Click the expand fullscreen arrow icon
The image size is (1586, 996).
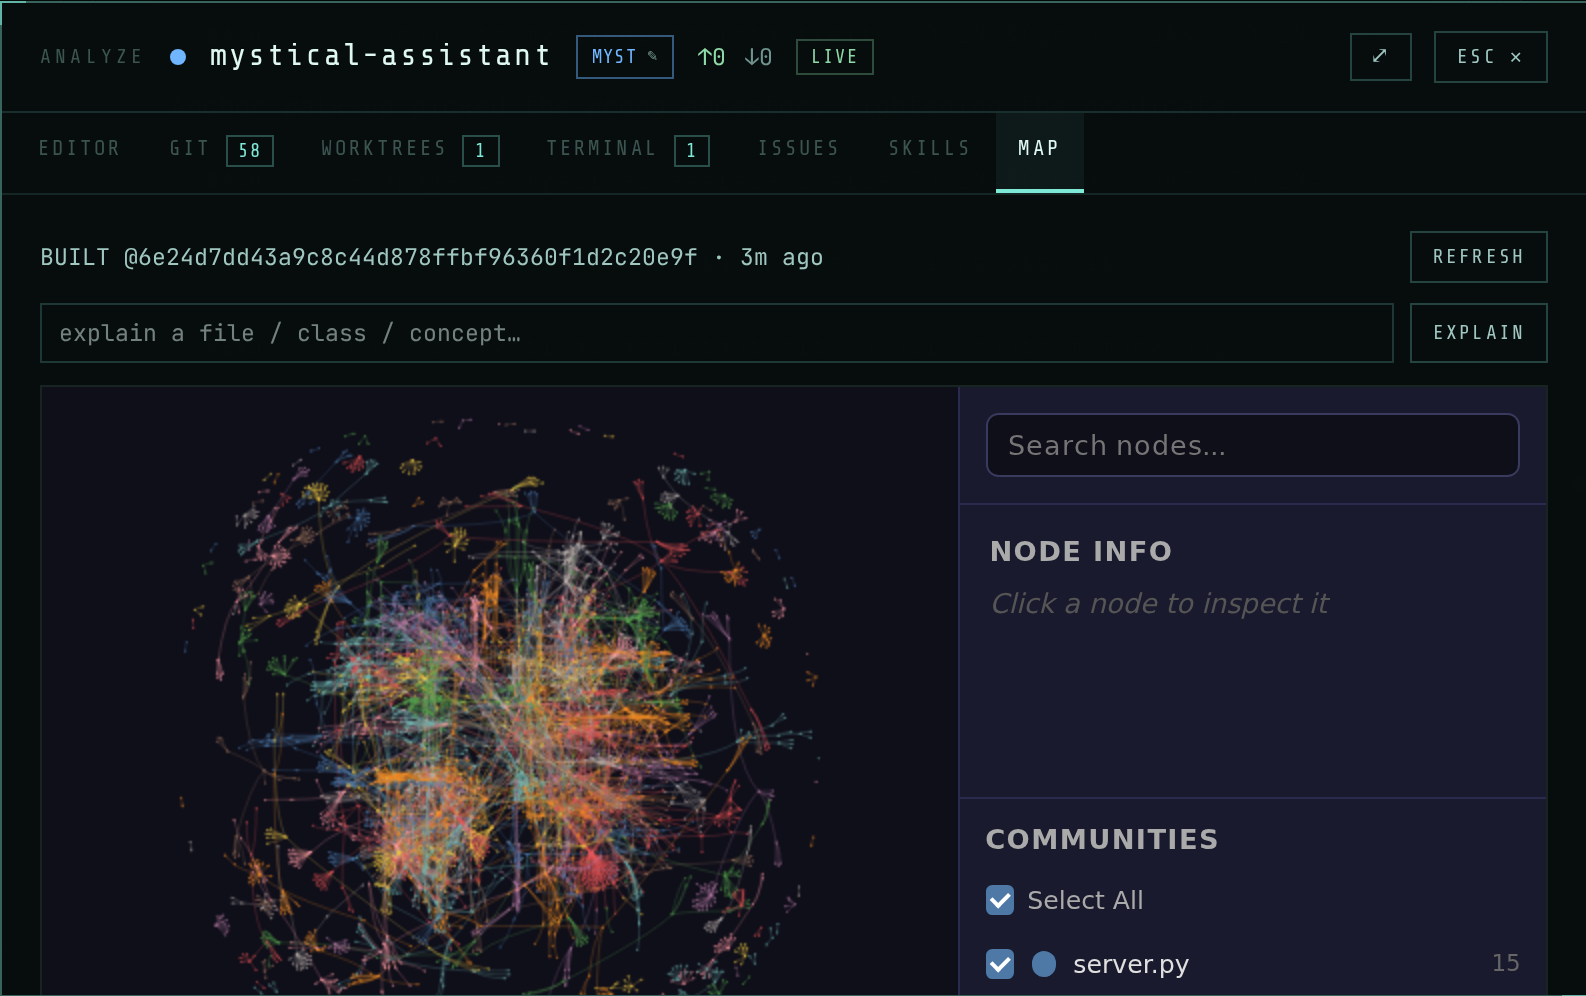(x=1380, y=57)
